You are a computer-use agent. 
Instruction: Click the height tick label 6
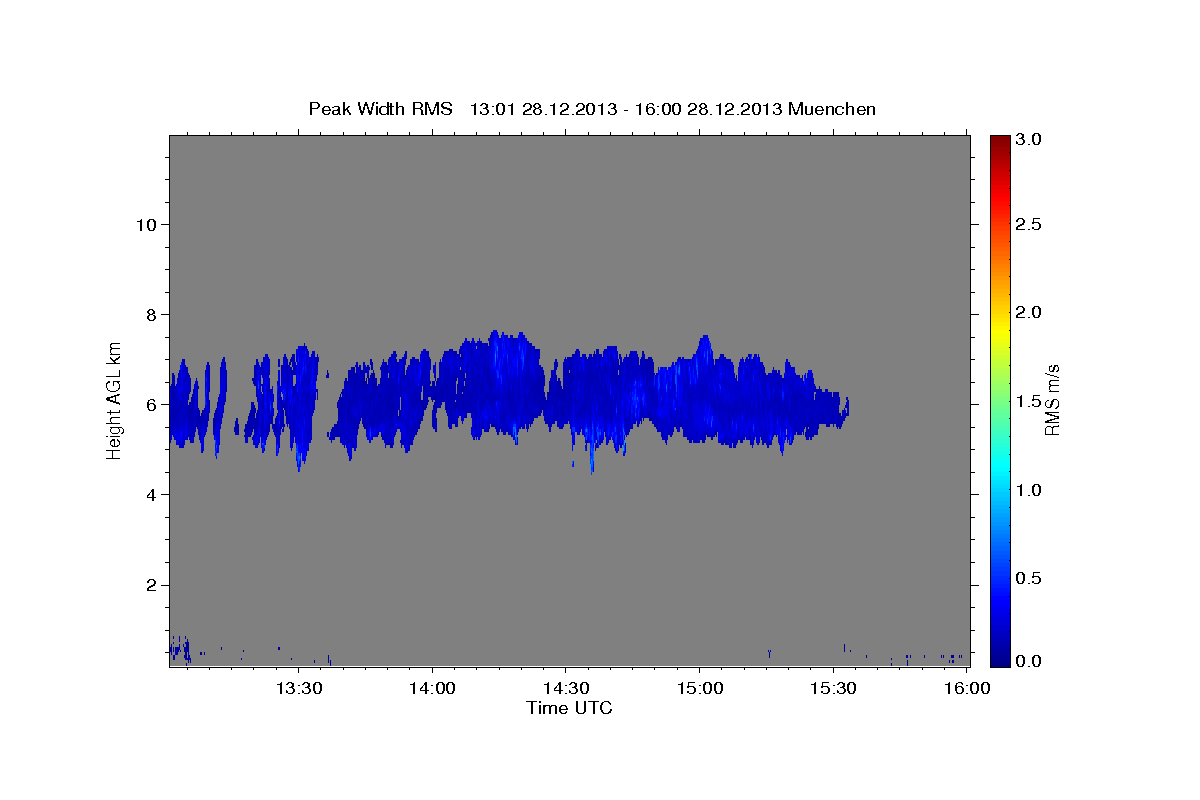tap(151, 405)
